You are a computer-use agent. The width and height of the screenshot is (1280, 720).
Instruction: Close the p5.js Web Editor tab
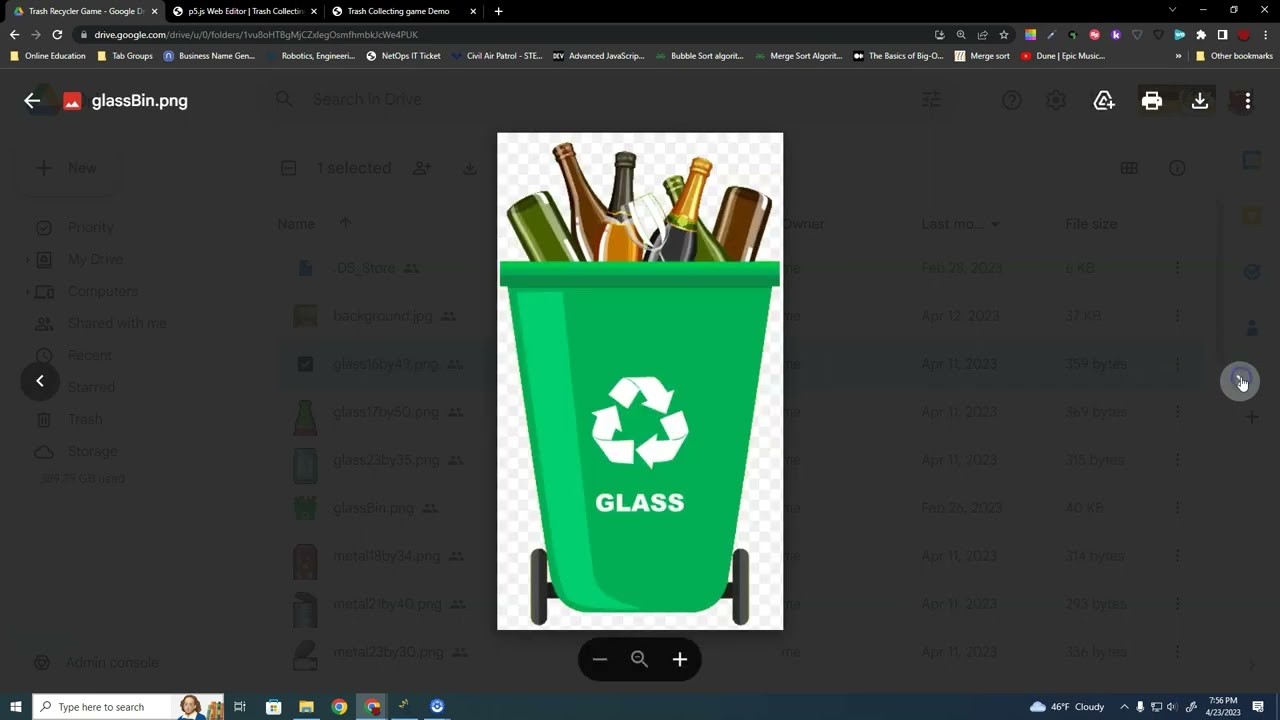click(x=314, y=11)
